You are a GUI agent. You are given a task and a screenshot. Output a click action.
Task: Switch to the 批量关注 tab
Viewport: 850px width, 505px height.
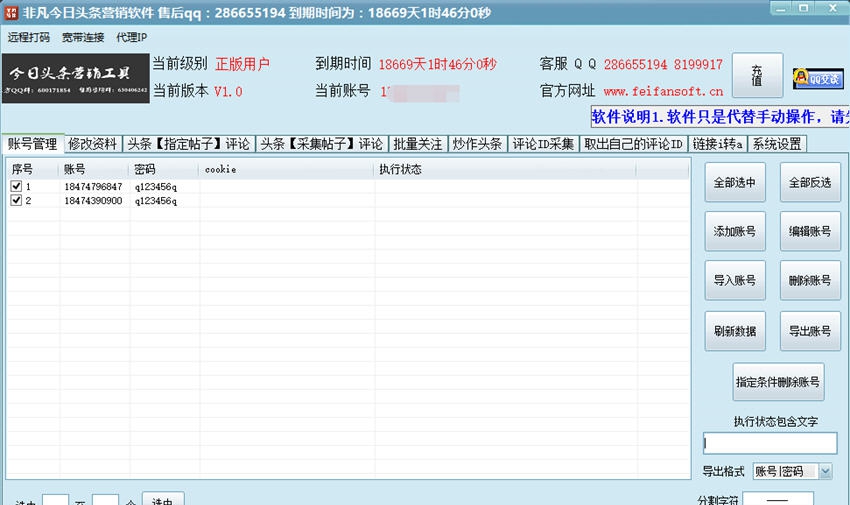click(x=418, y=144)
